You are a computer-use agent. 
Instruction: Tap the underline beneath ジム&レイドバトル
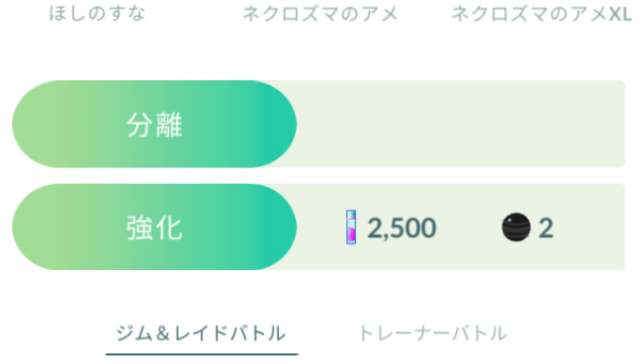click(202, 354)
